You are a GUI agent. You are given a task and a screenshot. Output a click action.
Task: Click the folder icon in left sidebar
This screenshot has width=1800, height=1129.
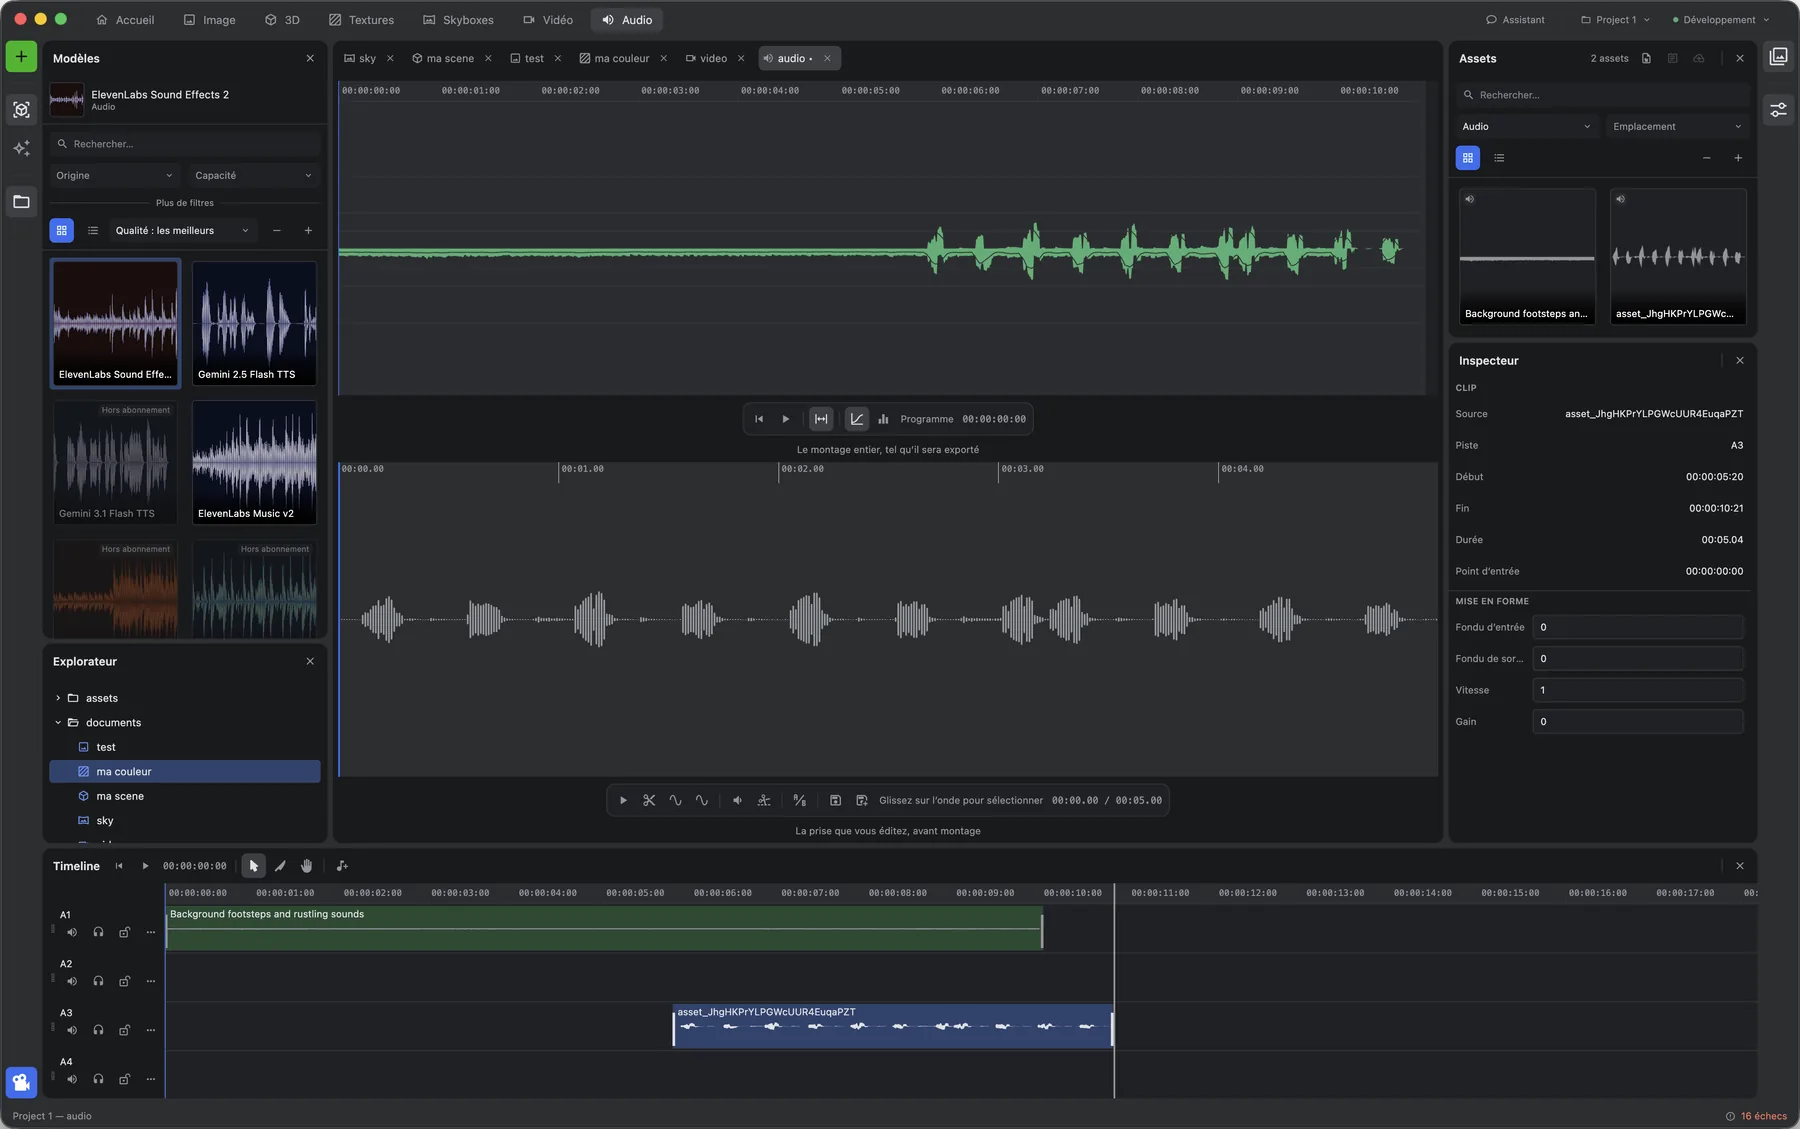tap(21, 202)
